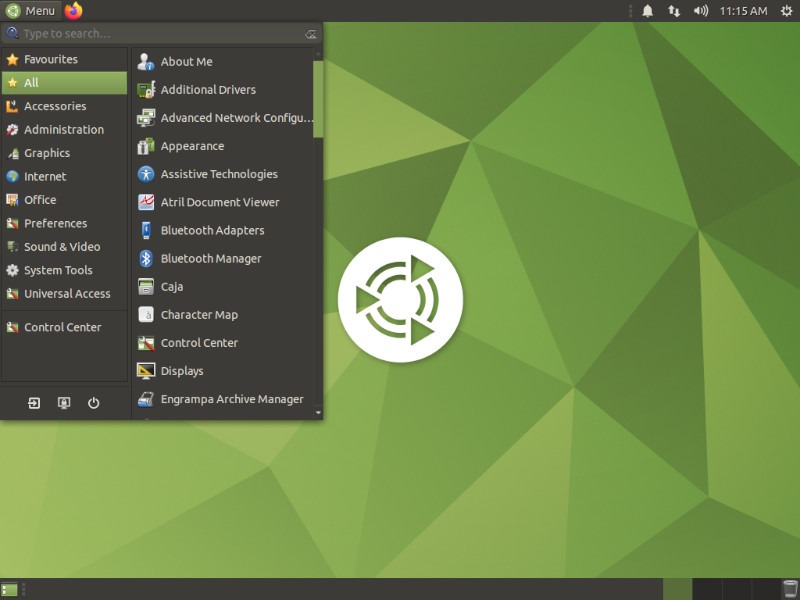The height and width of the screenshot is (600, 800).
Task: Click the clock showing 11:15 AM
Action: [743, 11]
